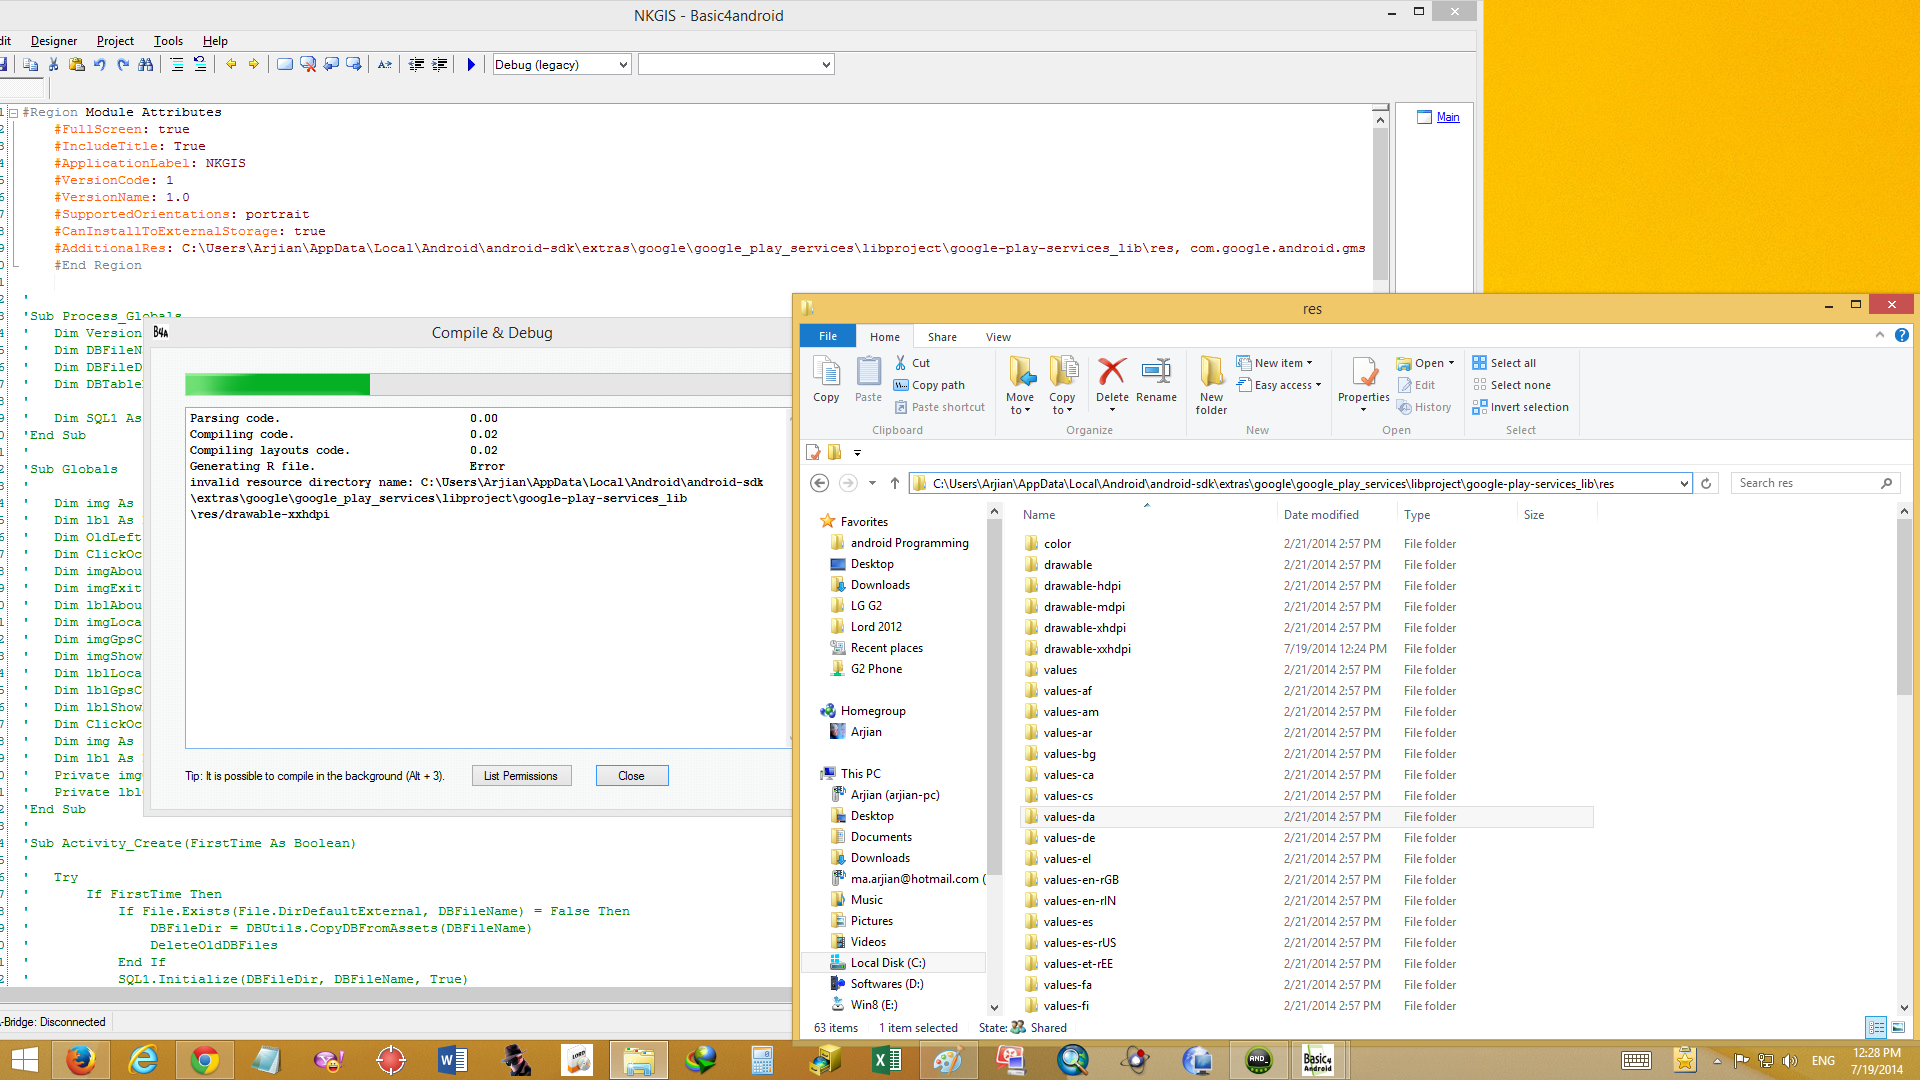Open the New item dropdown
Image resolution: width=1920 pixels, height=1080 pixels.
1282,363
